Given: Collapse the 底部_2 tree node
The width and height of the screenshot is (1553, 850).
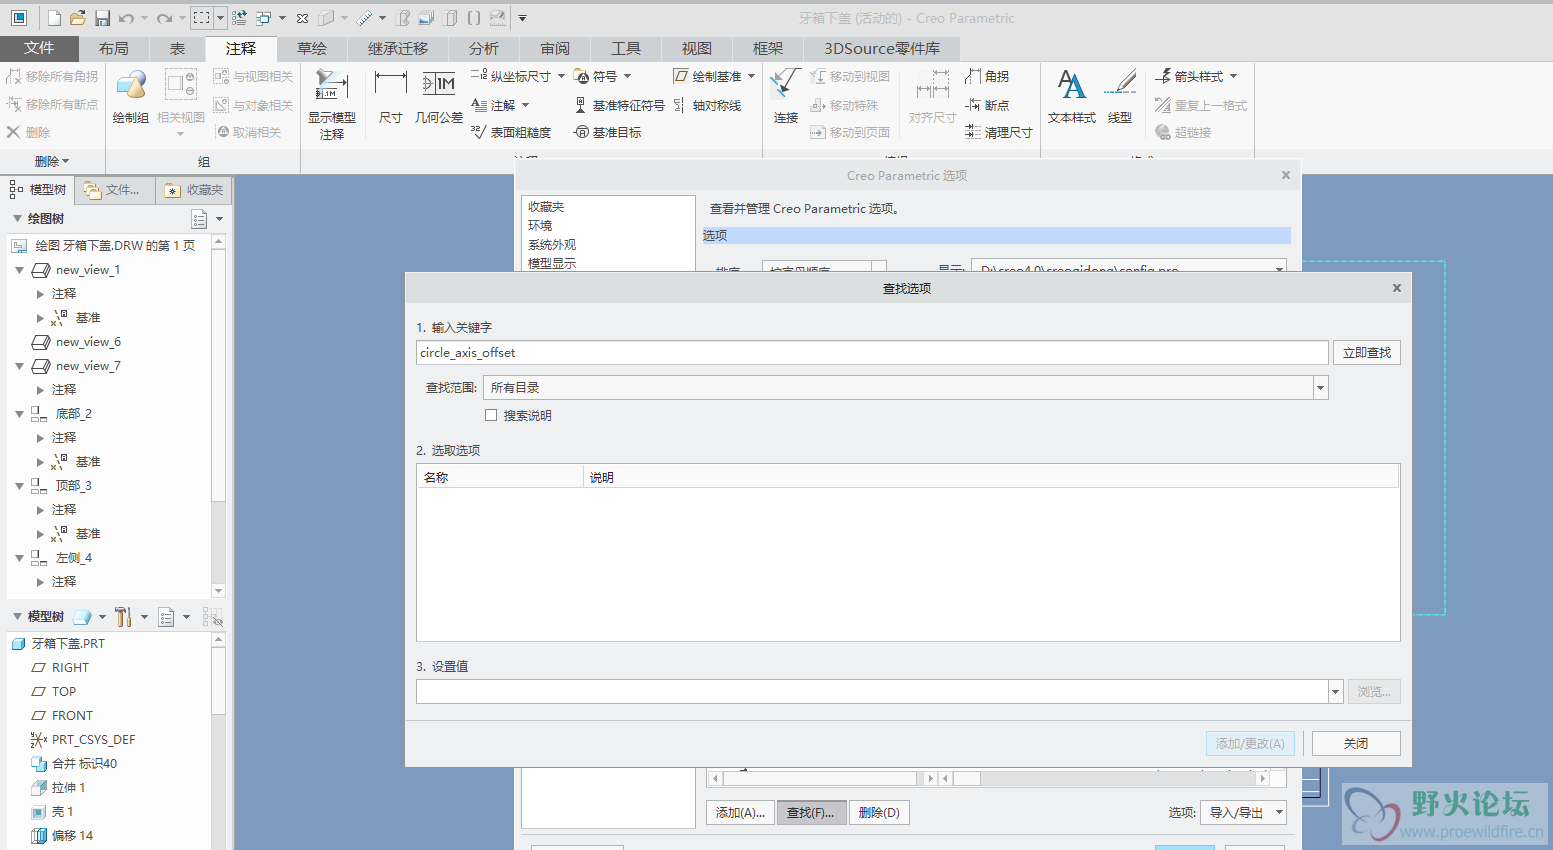Looking at the screenshot, I should tap(20, 414).
